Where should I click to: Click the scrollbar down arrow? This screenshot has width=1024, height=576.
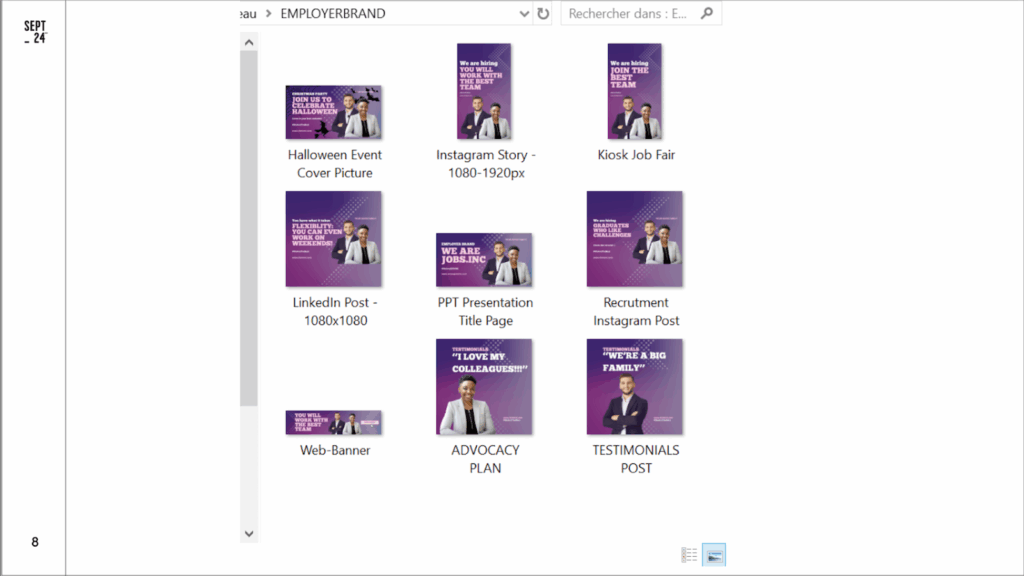pos(249,534)
